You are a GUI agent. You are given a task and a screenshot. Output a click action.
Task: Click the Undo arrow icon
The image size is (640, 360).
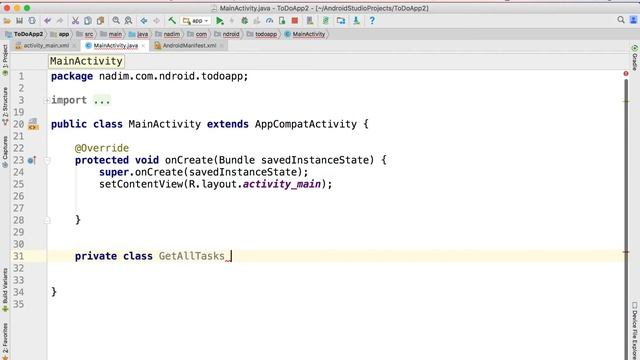(48, 21)
